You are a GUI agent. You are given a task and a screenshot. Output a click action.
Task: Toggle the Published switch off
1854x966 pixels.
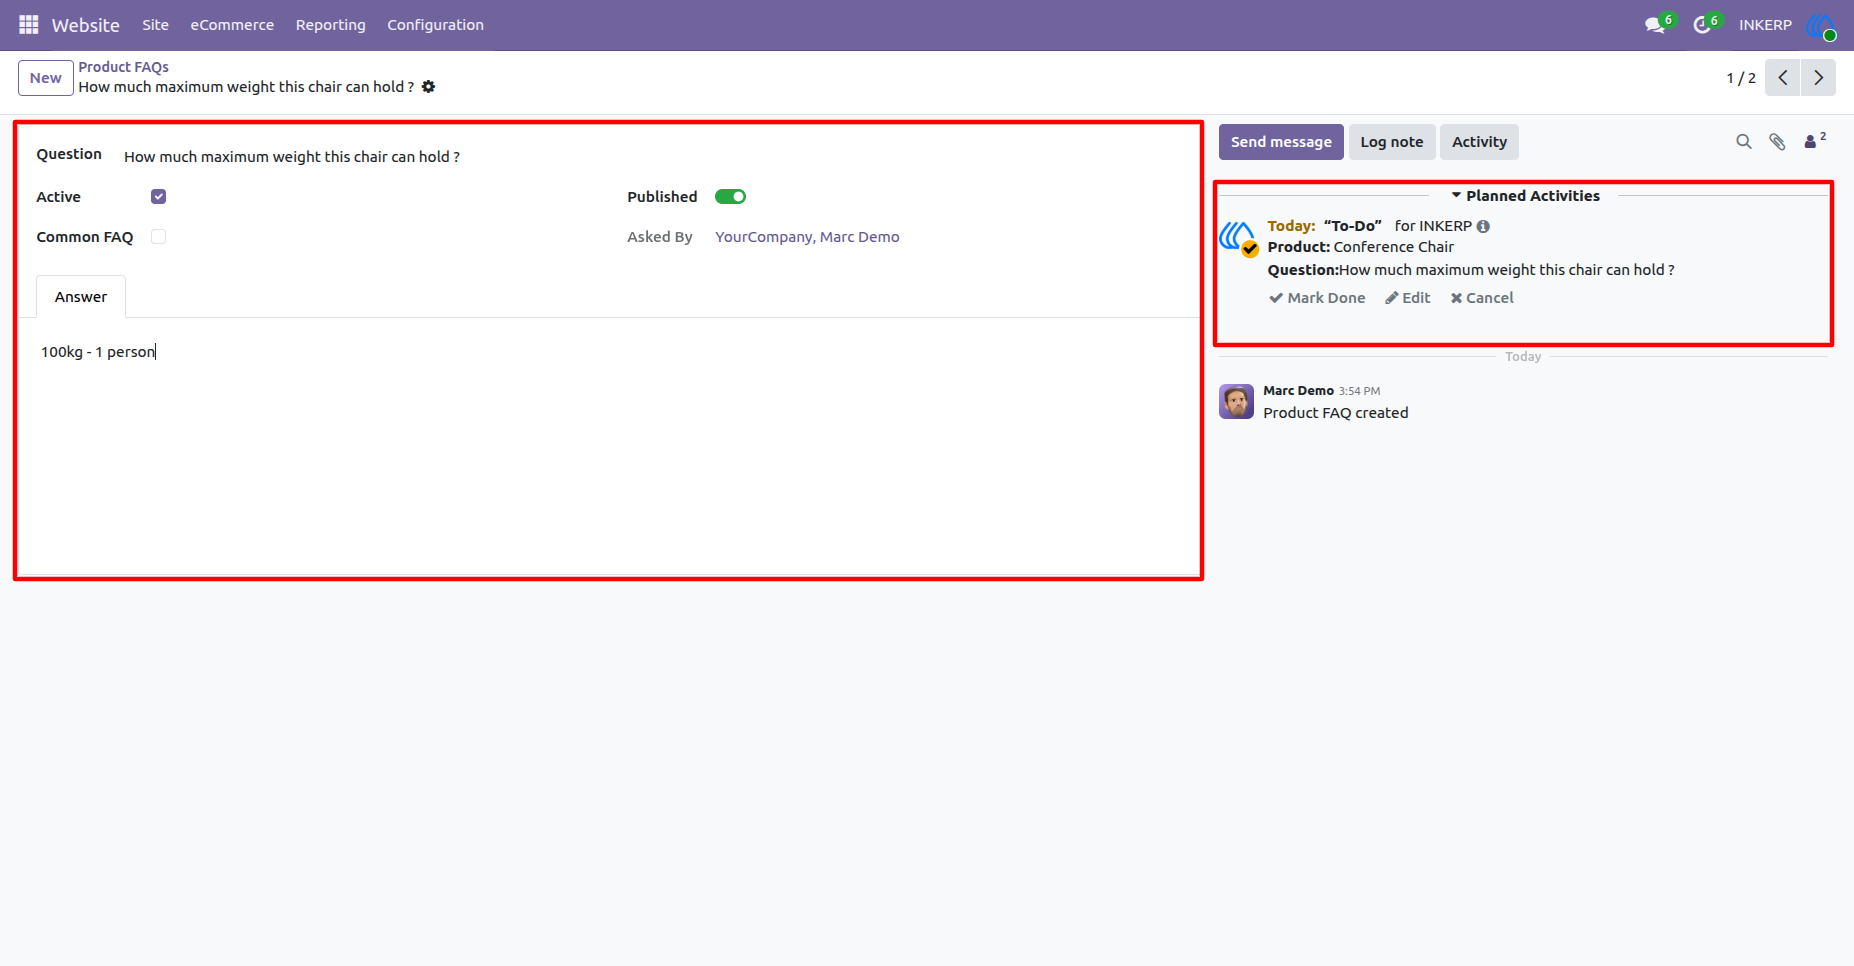[x=730, y=197]
